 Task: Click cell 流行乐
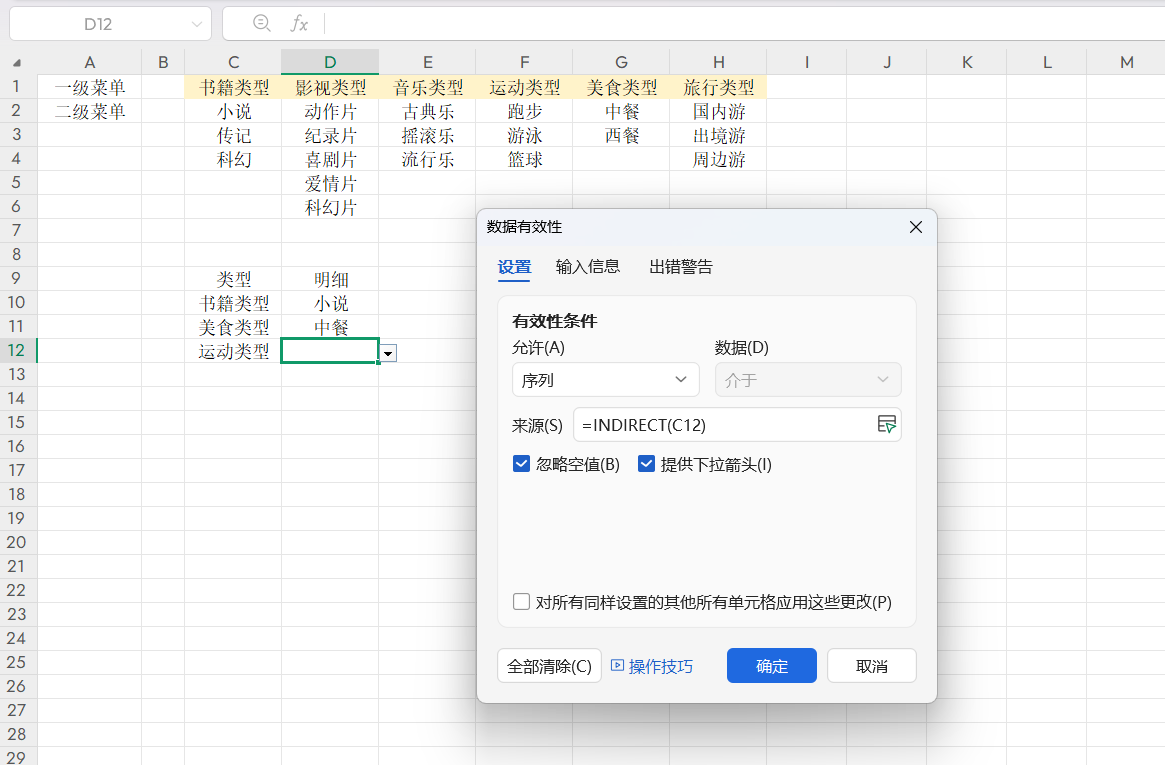click(427, 159)
